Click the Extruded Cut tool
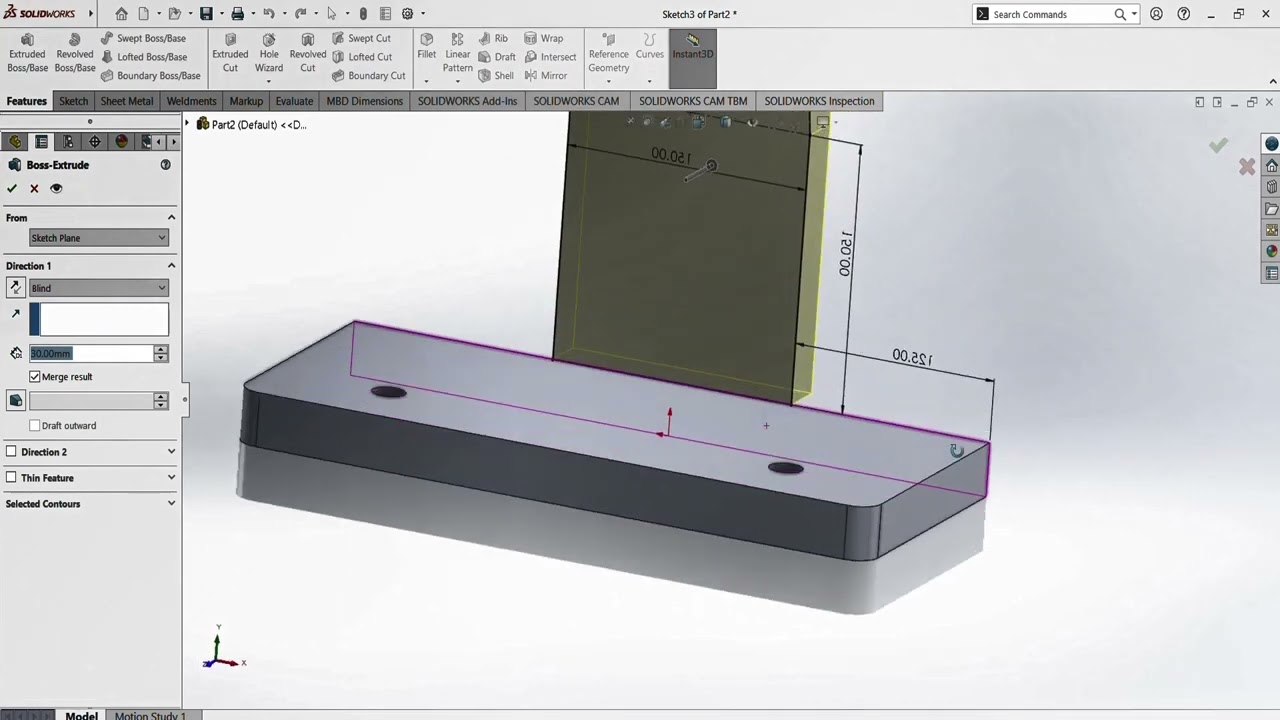This screenshot has width=1280, height=720. pyautogui.click(x=230, y=53)
